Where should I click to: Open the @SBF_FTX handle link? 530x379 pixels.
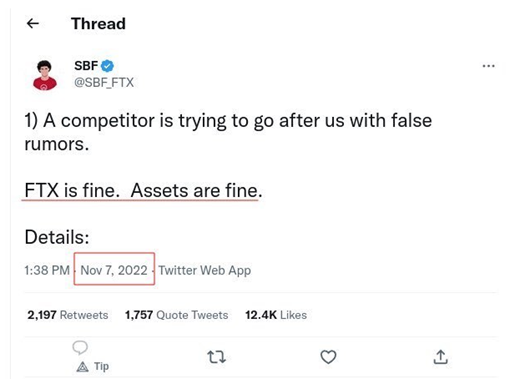click(104, 82)
